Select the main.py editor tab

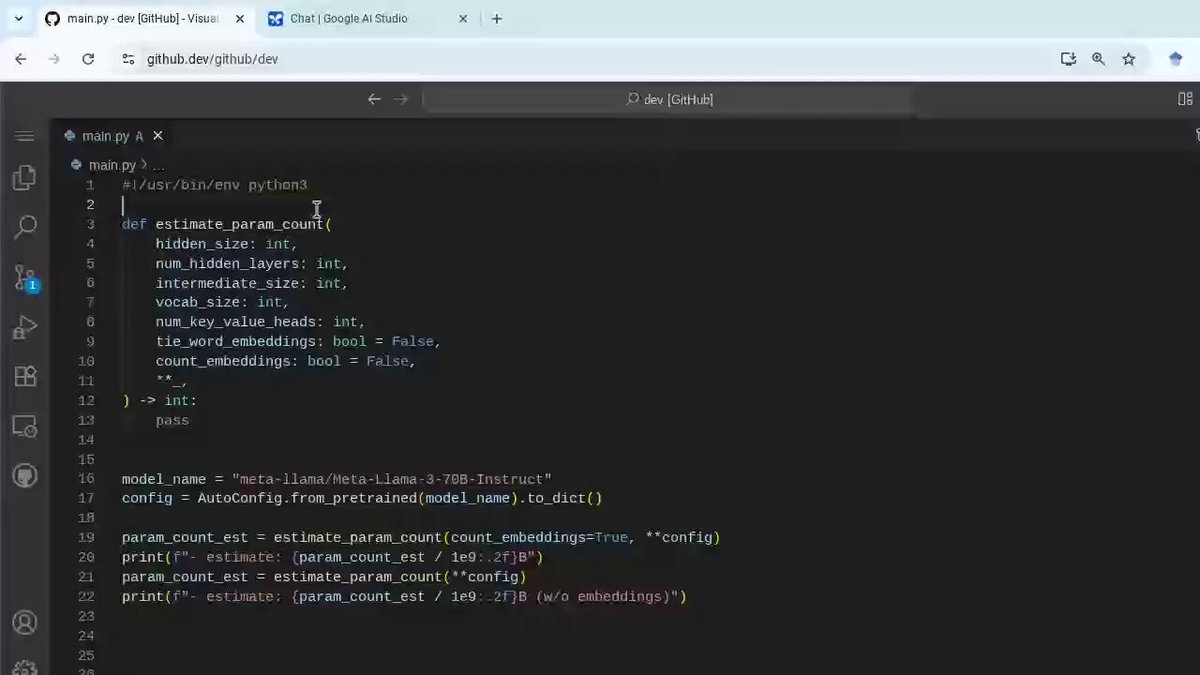tap(105, 136)
